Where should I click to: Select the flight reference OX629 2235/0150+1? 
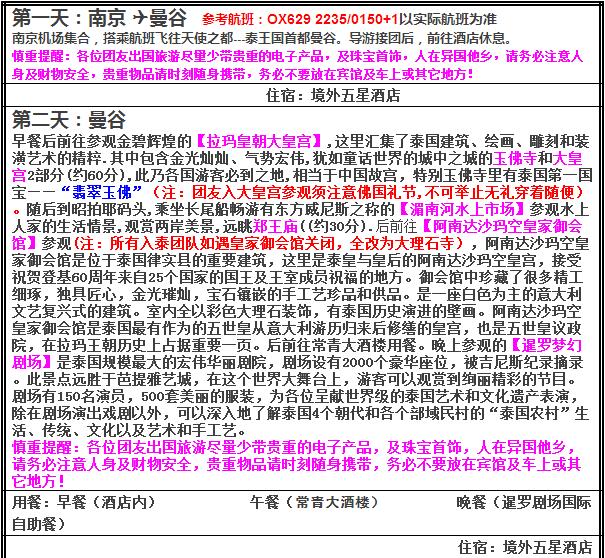332,19
